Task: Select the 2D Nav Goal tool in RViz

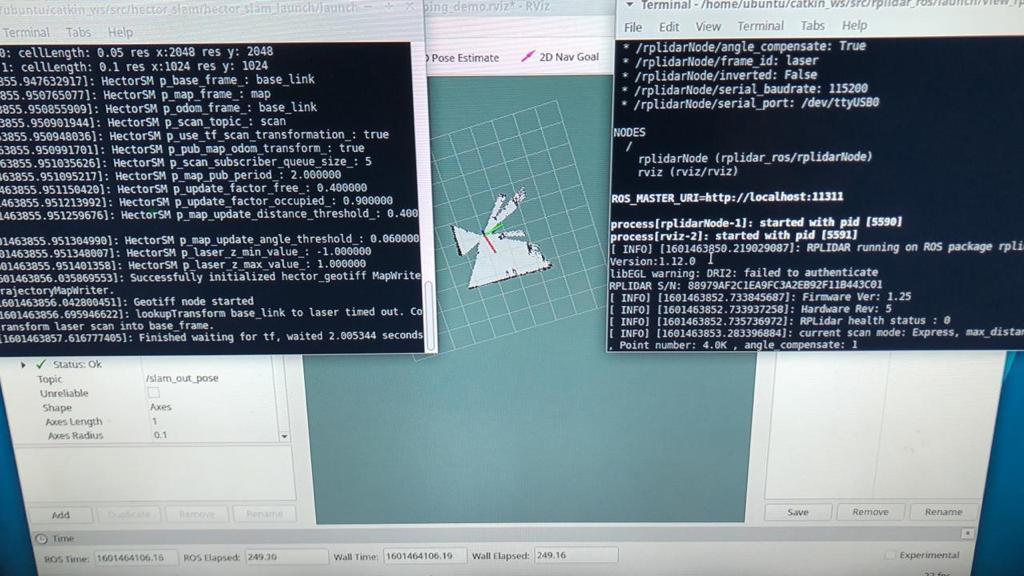Action: [560, 57]
